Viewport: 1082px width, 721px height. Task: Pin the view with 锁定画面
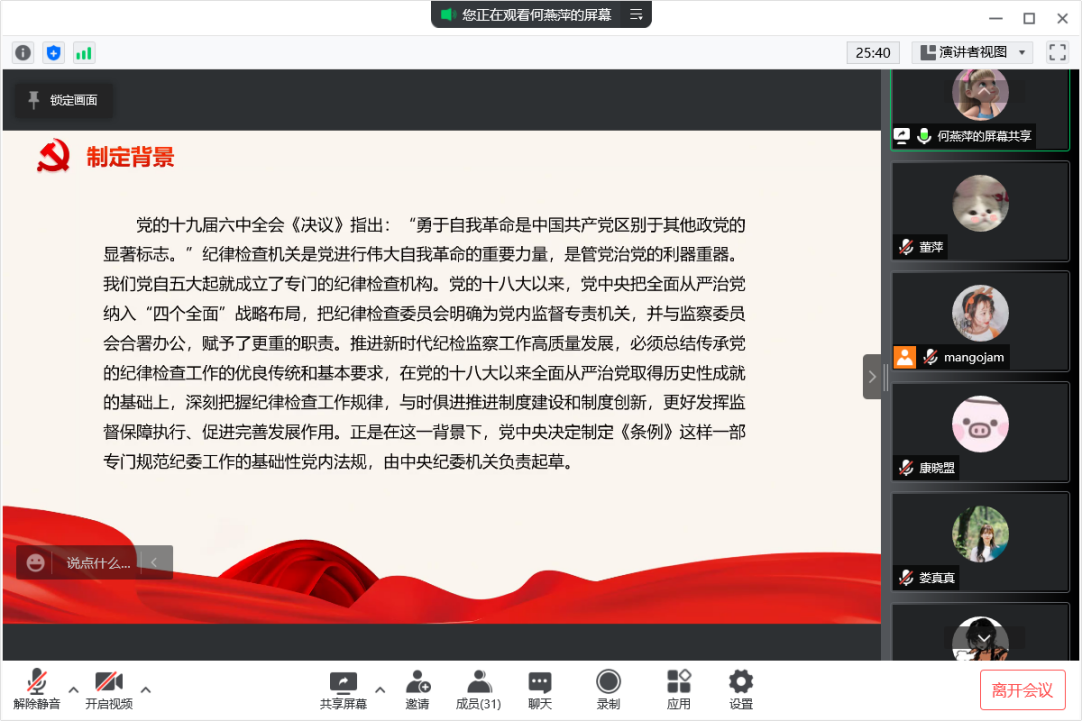pyautogui.click(x=64, y=100)
